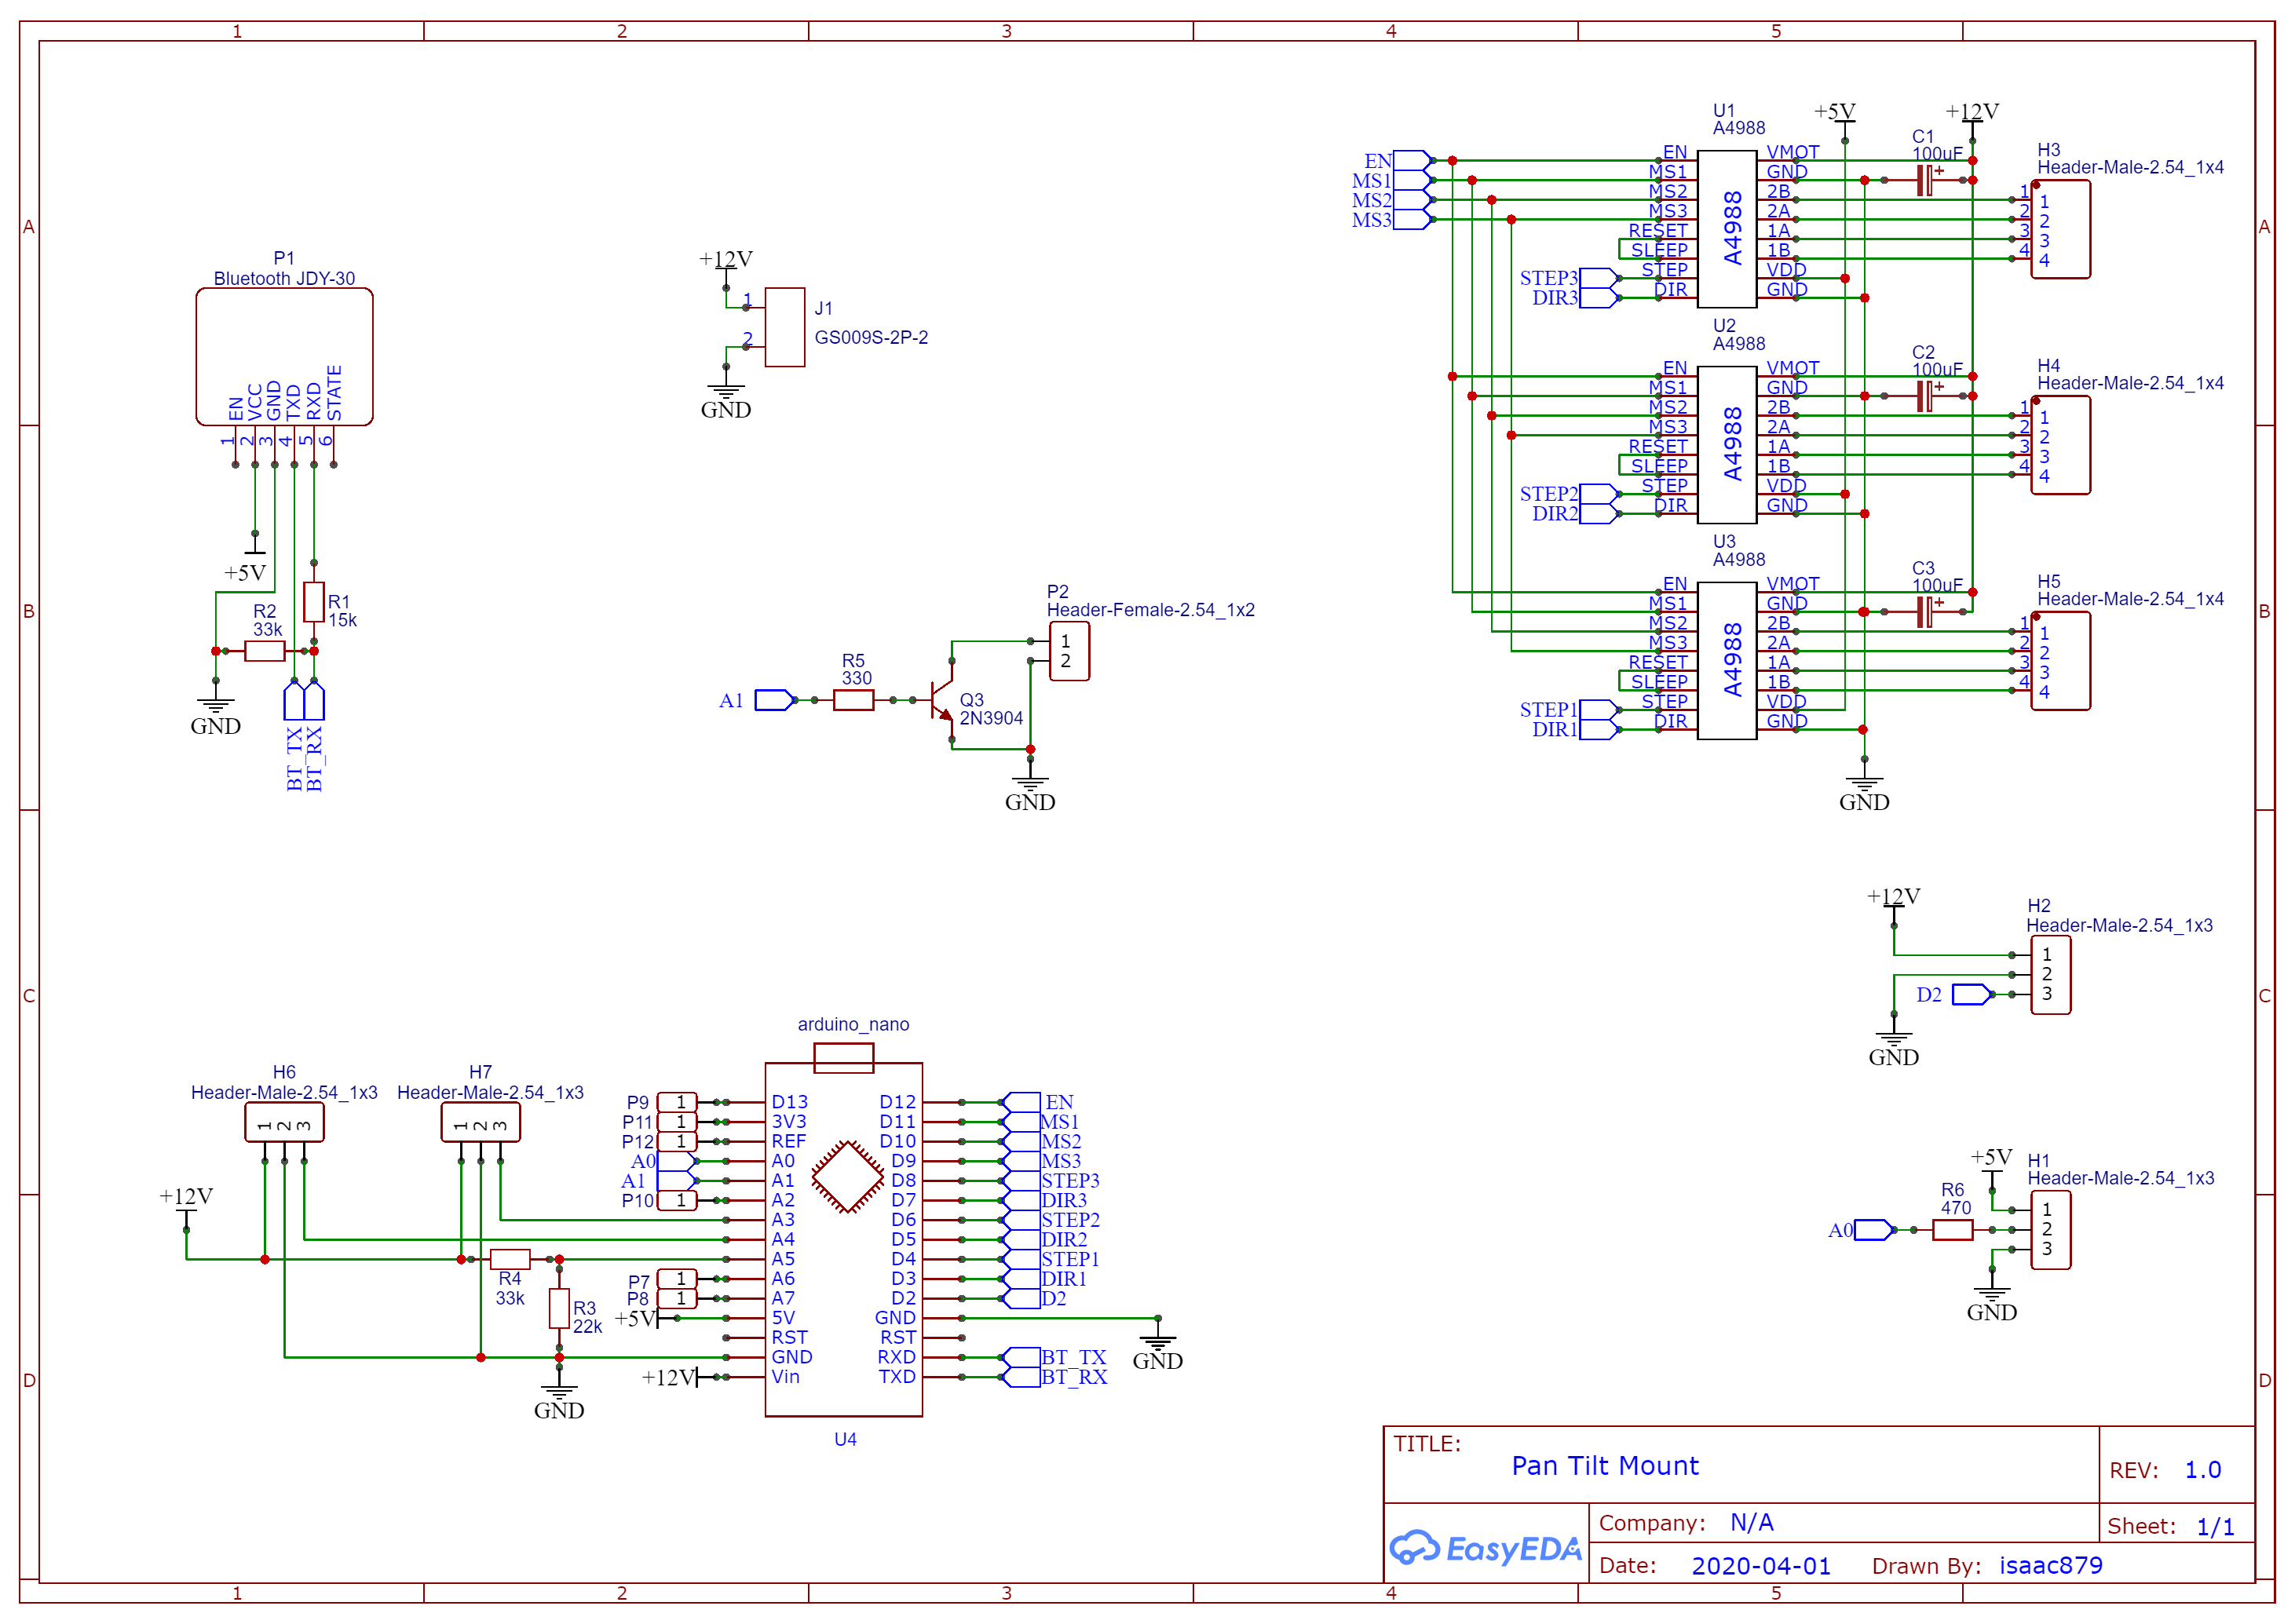Click the arduino_nano label text
Screen dimensions: 2295x1624
click(853, 1025)
